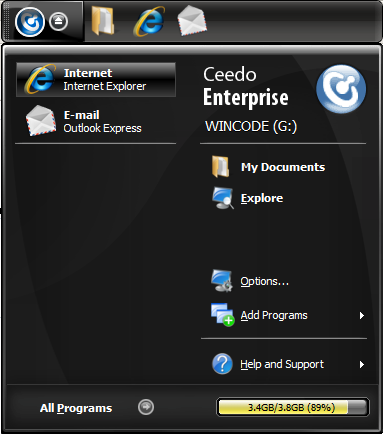Select the Explore menu item label
Viewport: 383px width, 434px height.
point(262,198)
